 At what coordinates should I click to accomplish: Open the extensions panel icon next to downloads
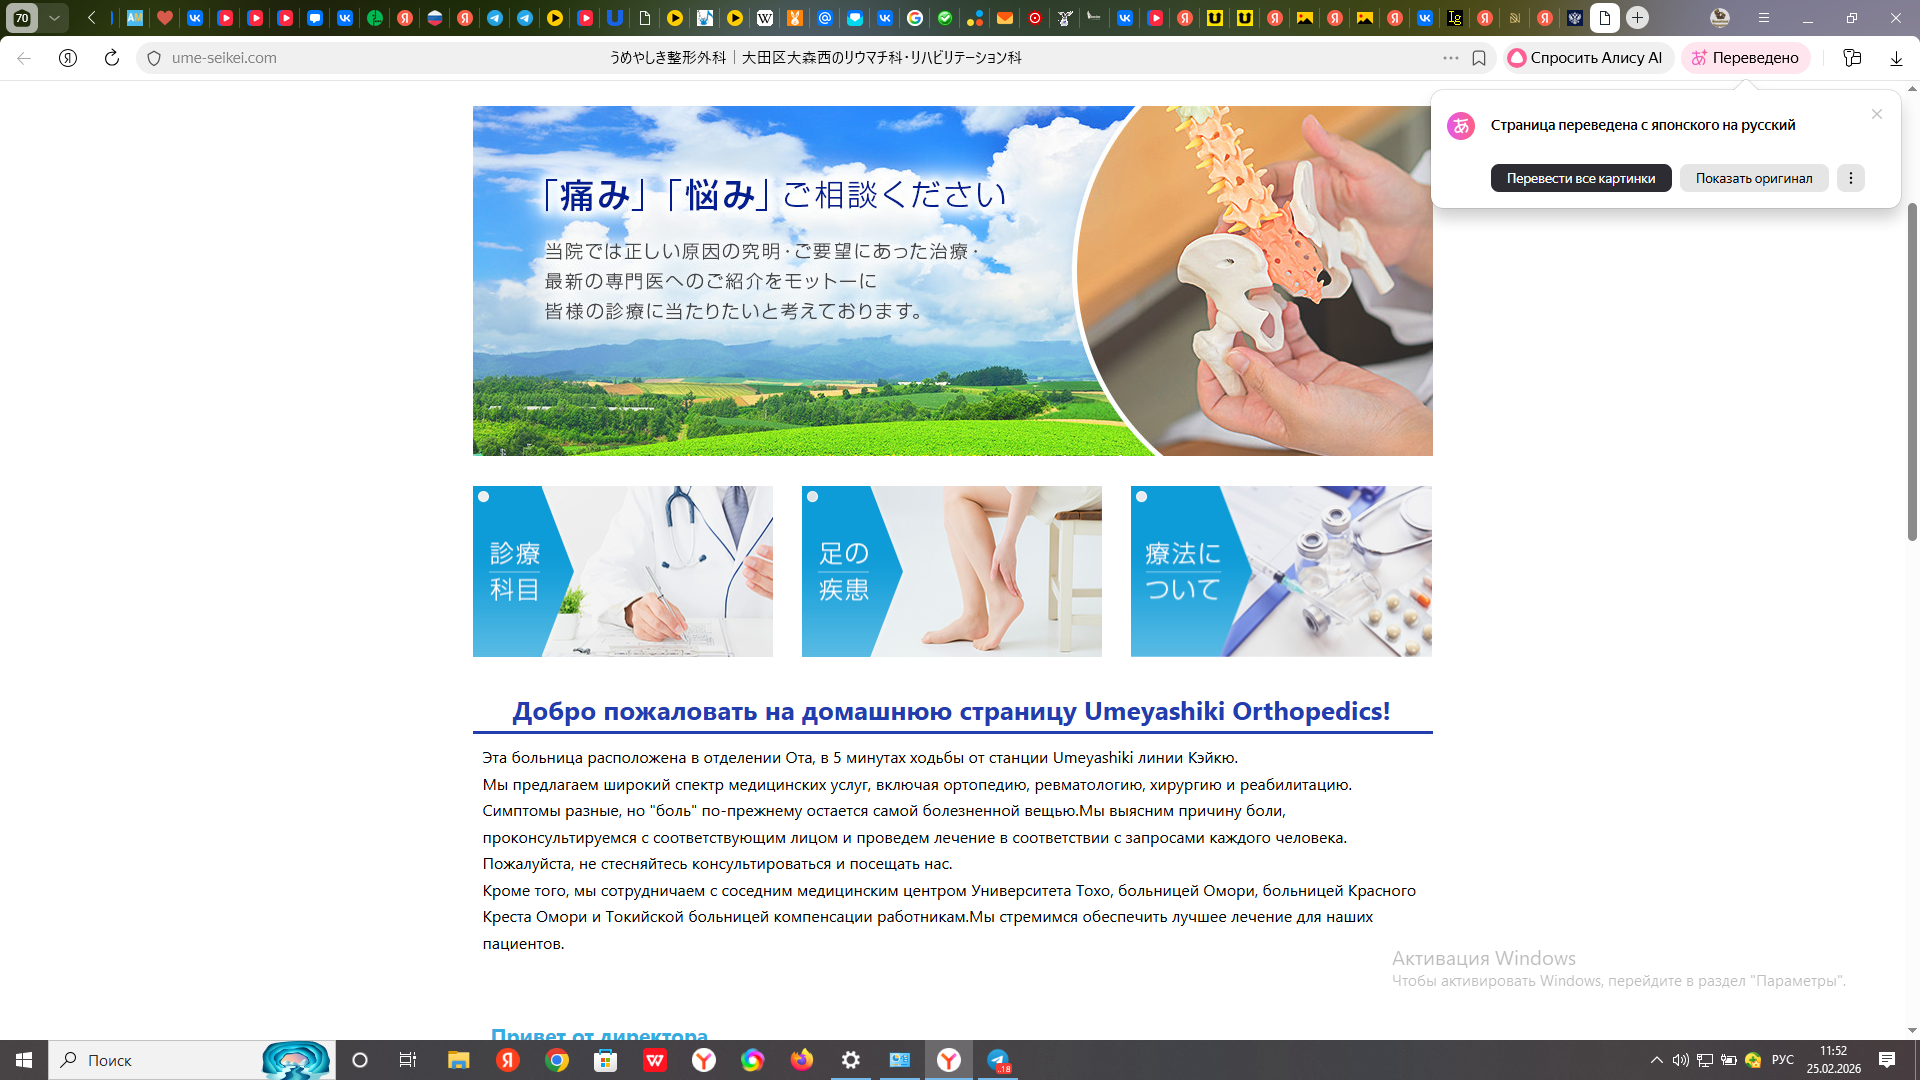[1852, 58]
